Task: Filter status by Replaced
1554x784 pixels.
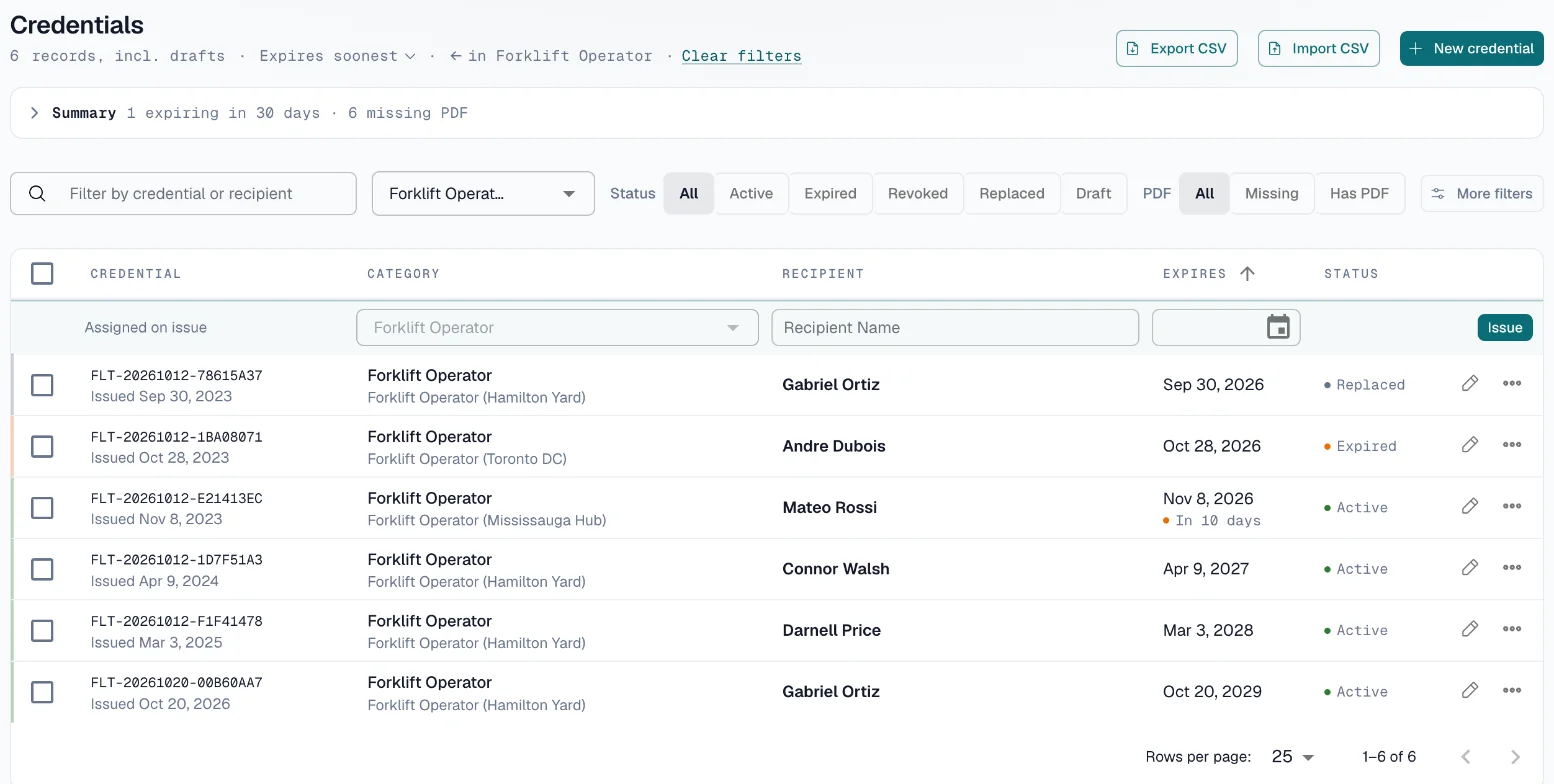Action: 1012,194
